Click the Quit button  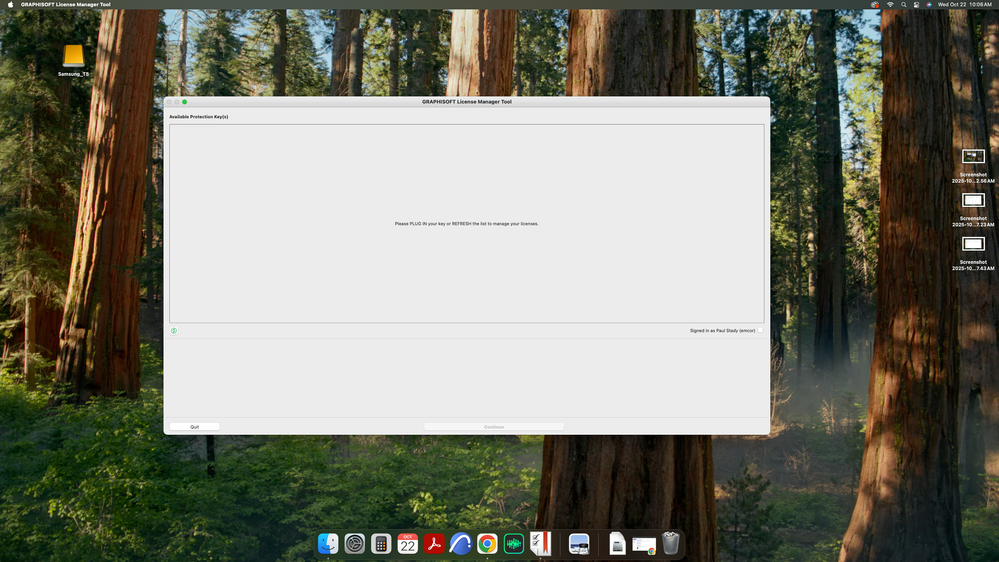pyautogui.click(x=194, y=427)
